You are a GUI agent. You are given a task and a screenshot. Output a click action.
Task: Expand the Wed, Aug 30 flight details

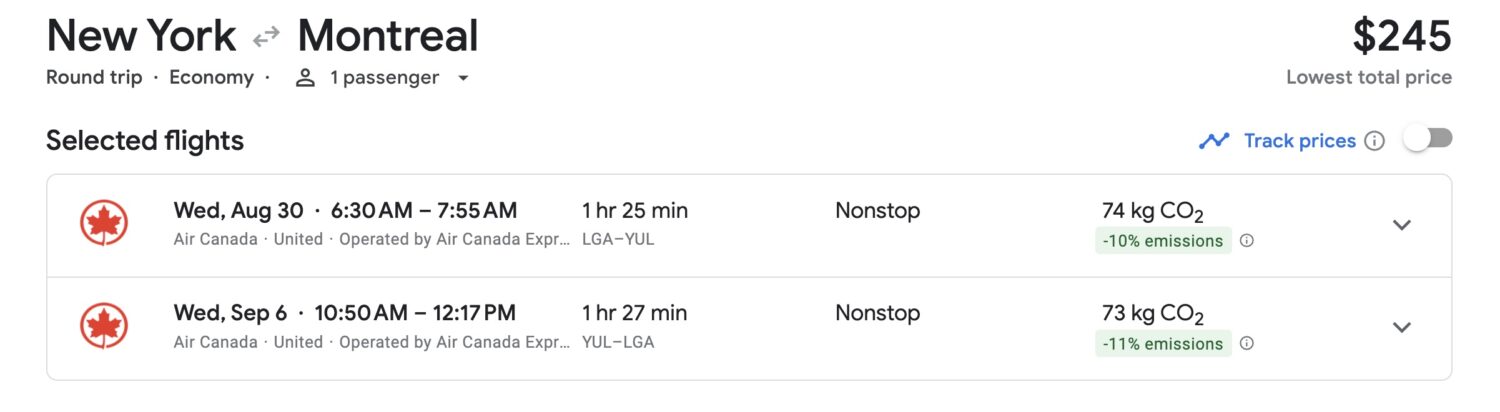(1402, 225)
